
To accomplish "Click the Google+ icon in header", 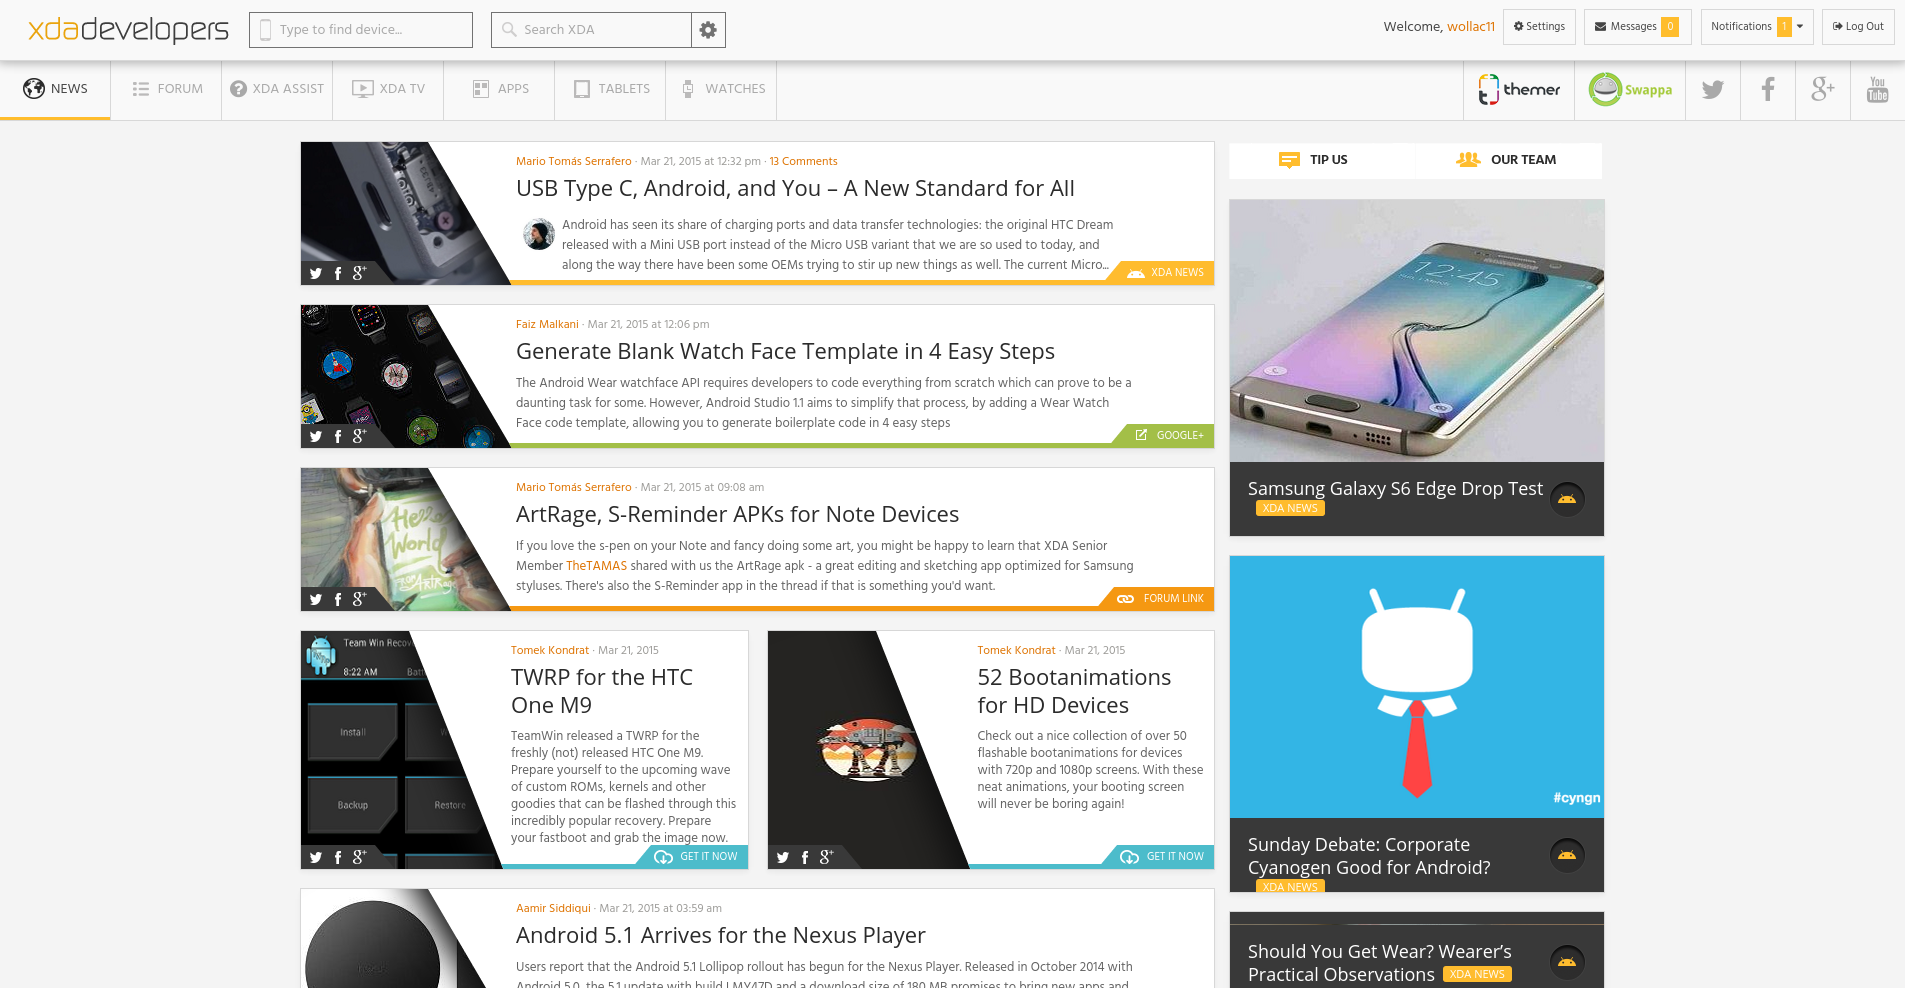I will [1822, 90].
